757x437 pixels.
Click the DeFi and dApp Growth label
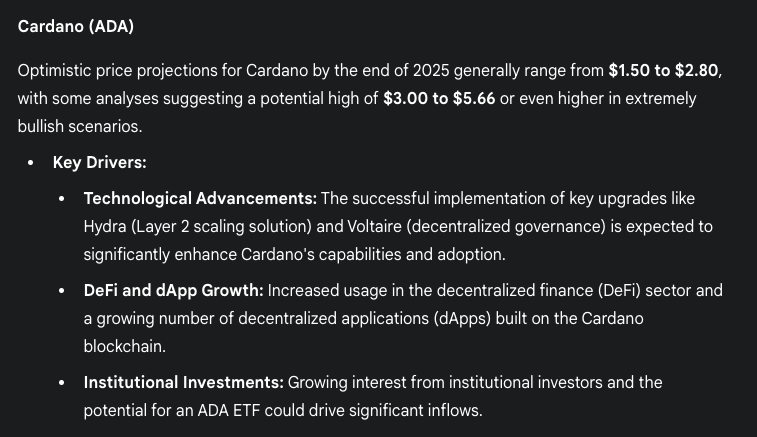(x=172, y=290)
